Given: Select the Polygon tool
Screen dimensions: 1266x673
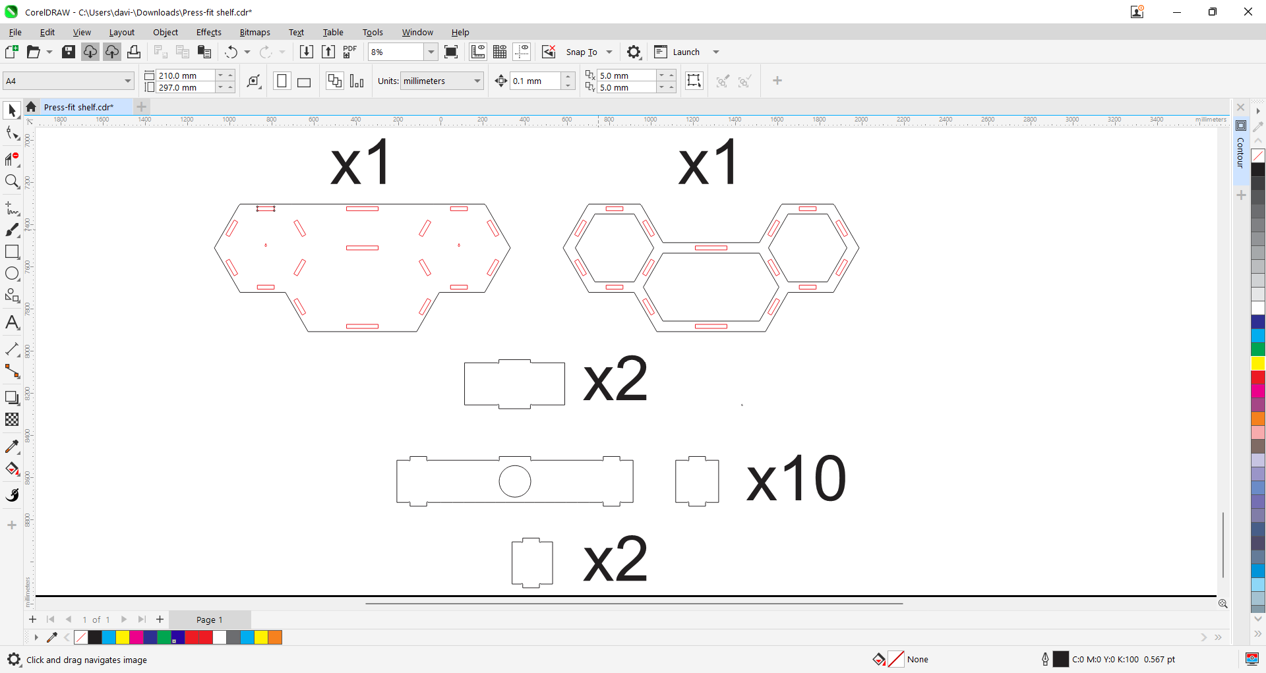Looking at the screenshot, I should 12,296.
